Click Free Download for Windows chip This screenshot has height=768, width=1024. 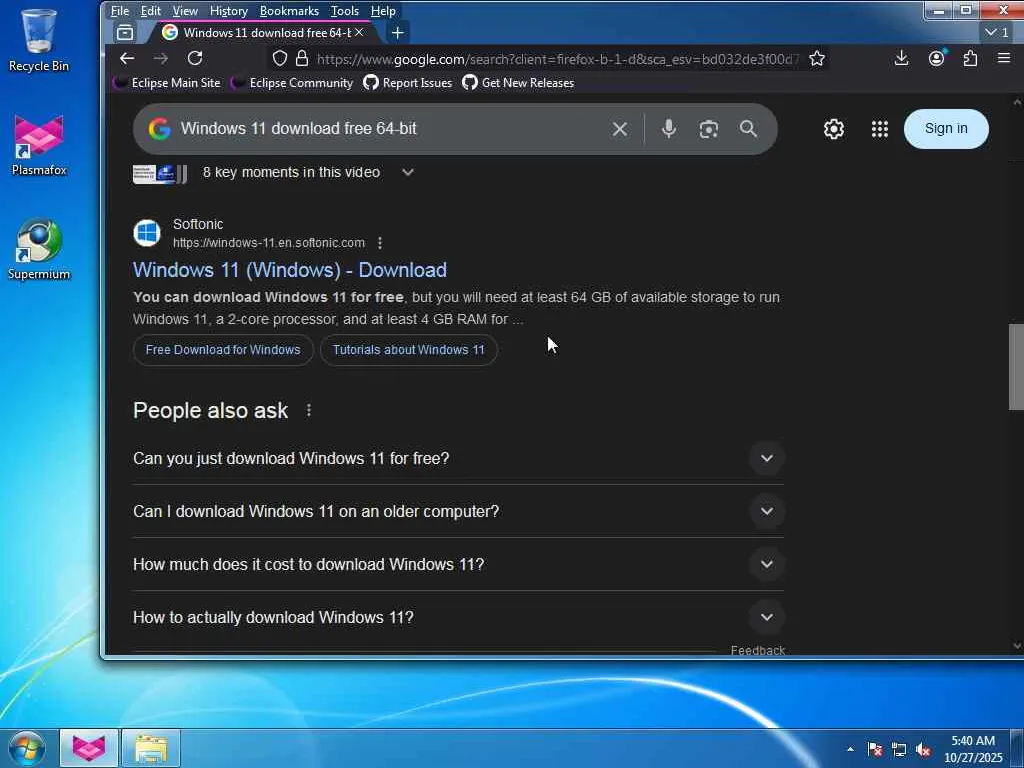[223, 350]
